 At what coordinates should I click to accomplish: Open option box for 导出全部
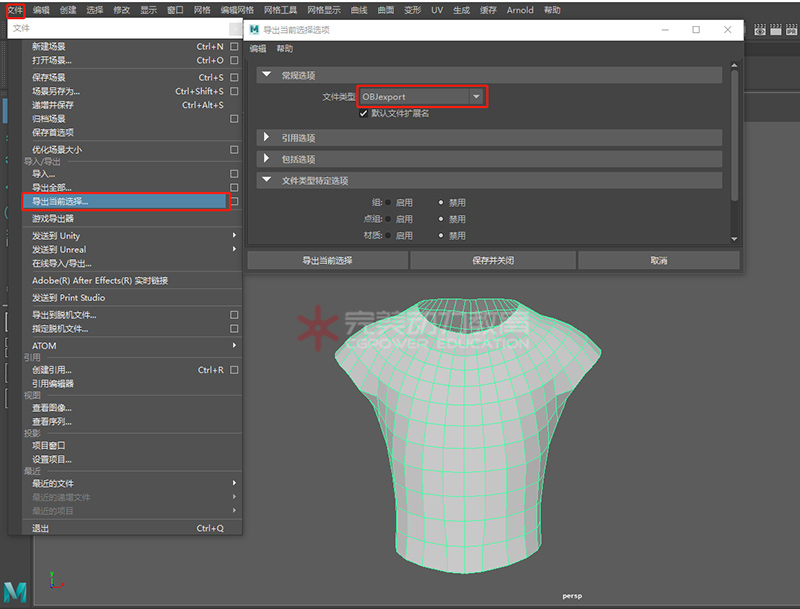pyautogui.click(x=234, y=187)
